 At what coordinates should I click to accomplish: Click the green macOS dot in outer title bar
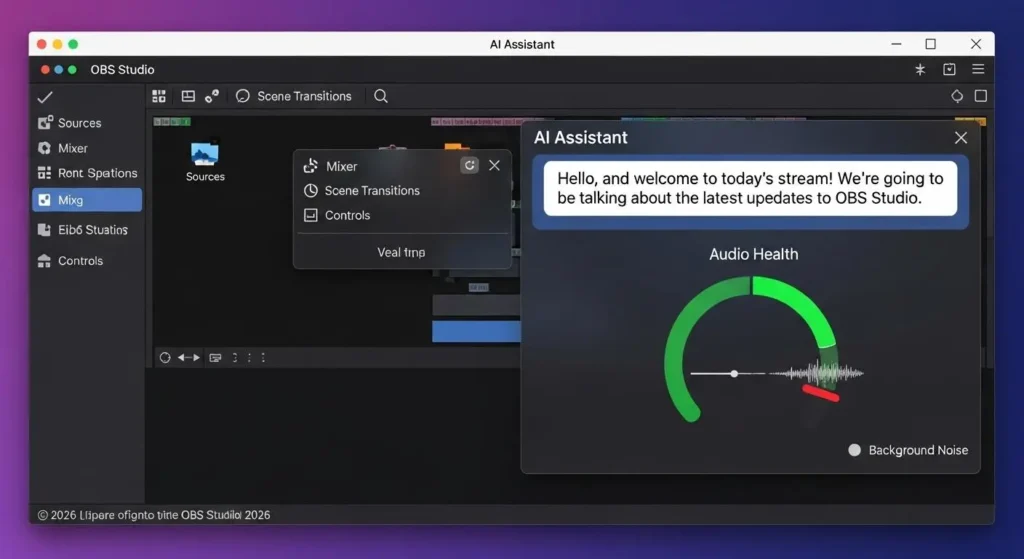tap(73, 44)
